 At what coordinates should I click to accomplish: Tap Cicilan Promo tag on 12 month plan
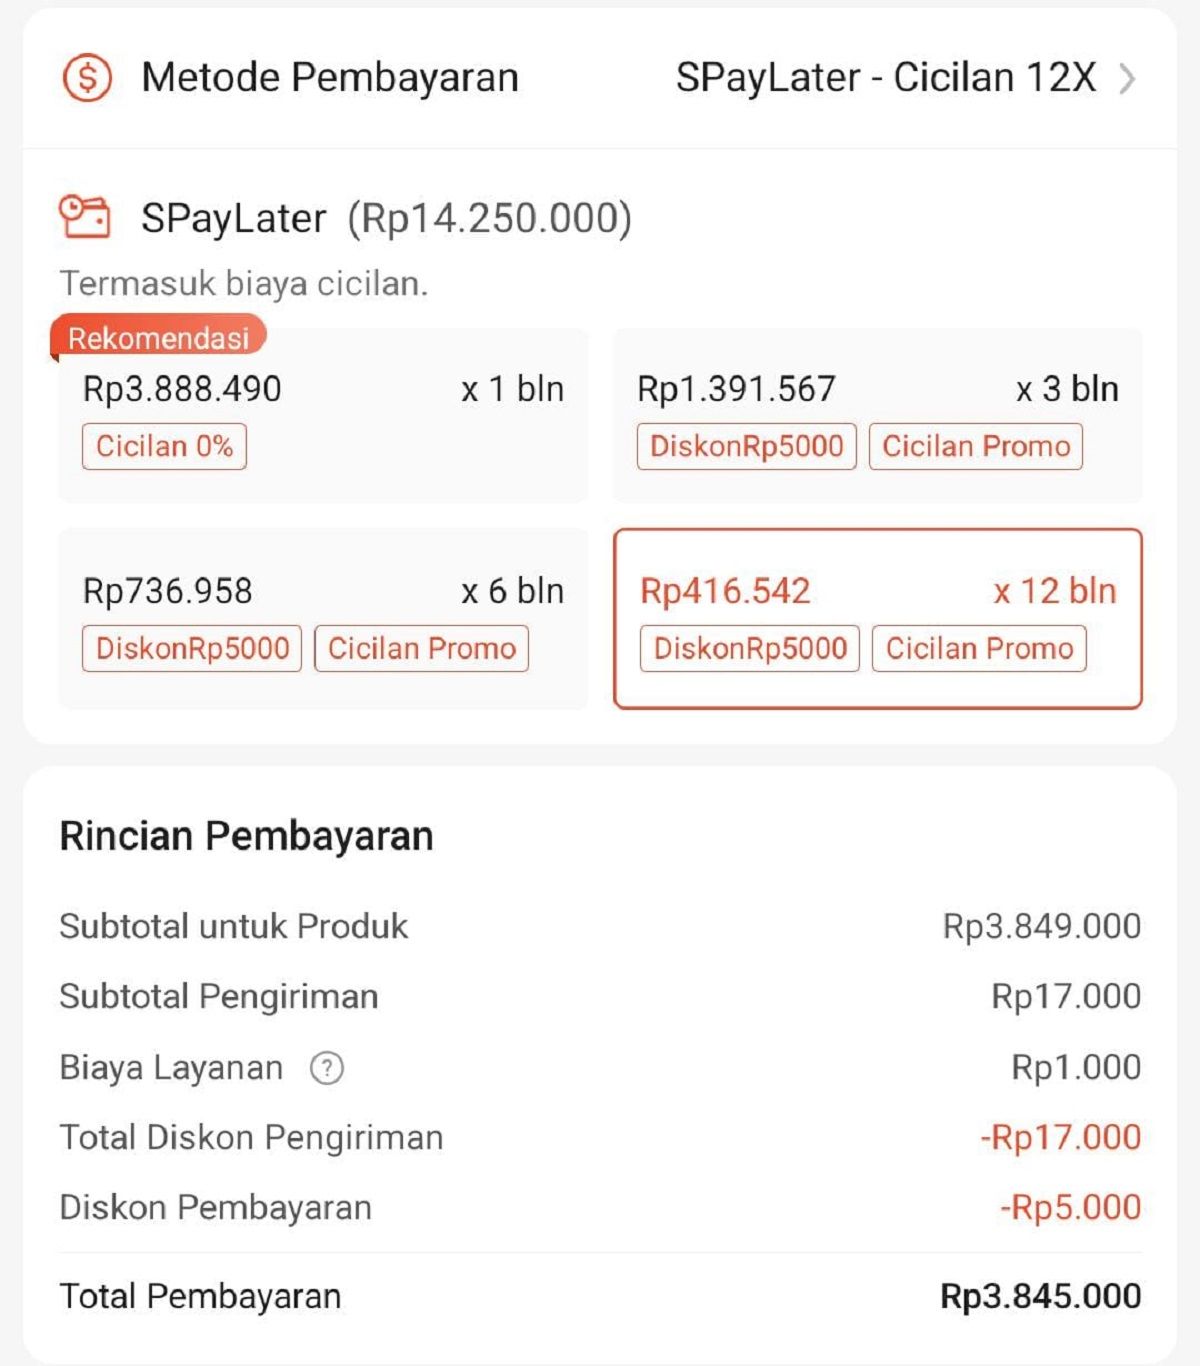tap(979, 648)
